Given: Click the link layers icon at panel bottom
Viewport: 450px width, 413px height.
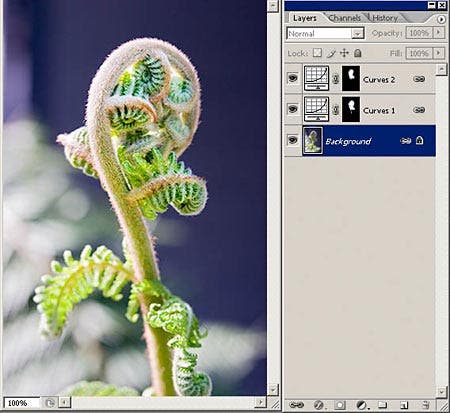Looking at the screenshot, I should click(x=296, y=405).
